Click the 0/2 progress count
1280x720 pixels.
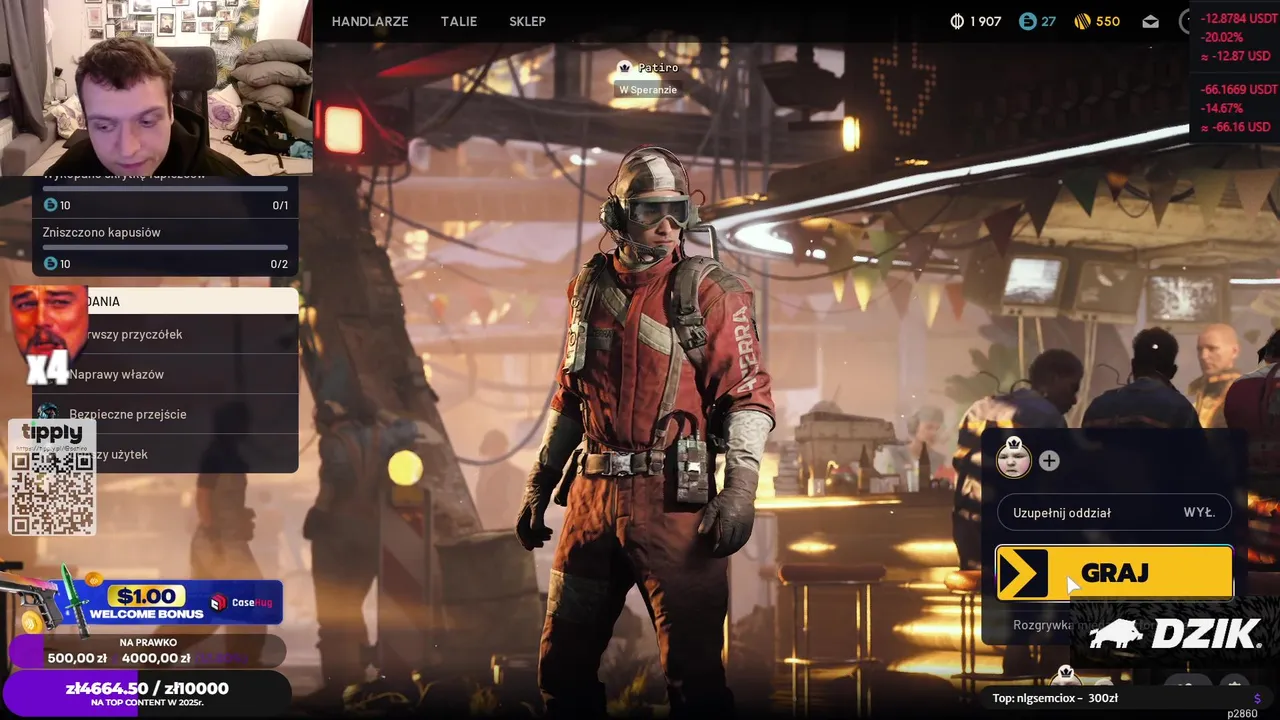tap(279, 264)
